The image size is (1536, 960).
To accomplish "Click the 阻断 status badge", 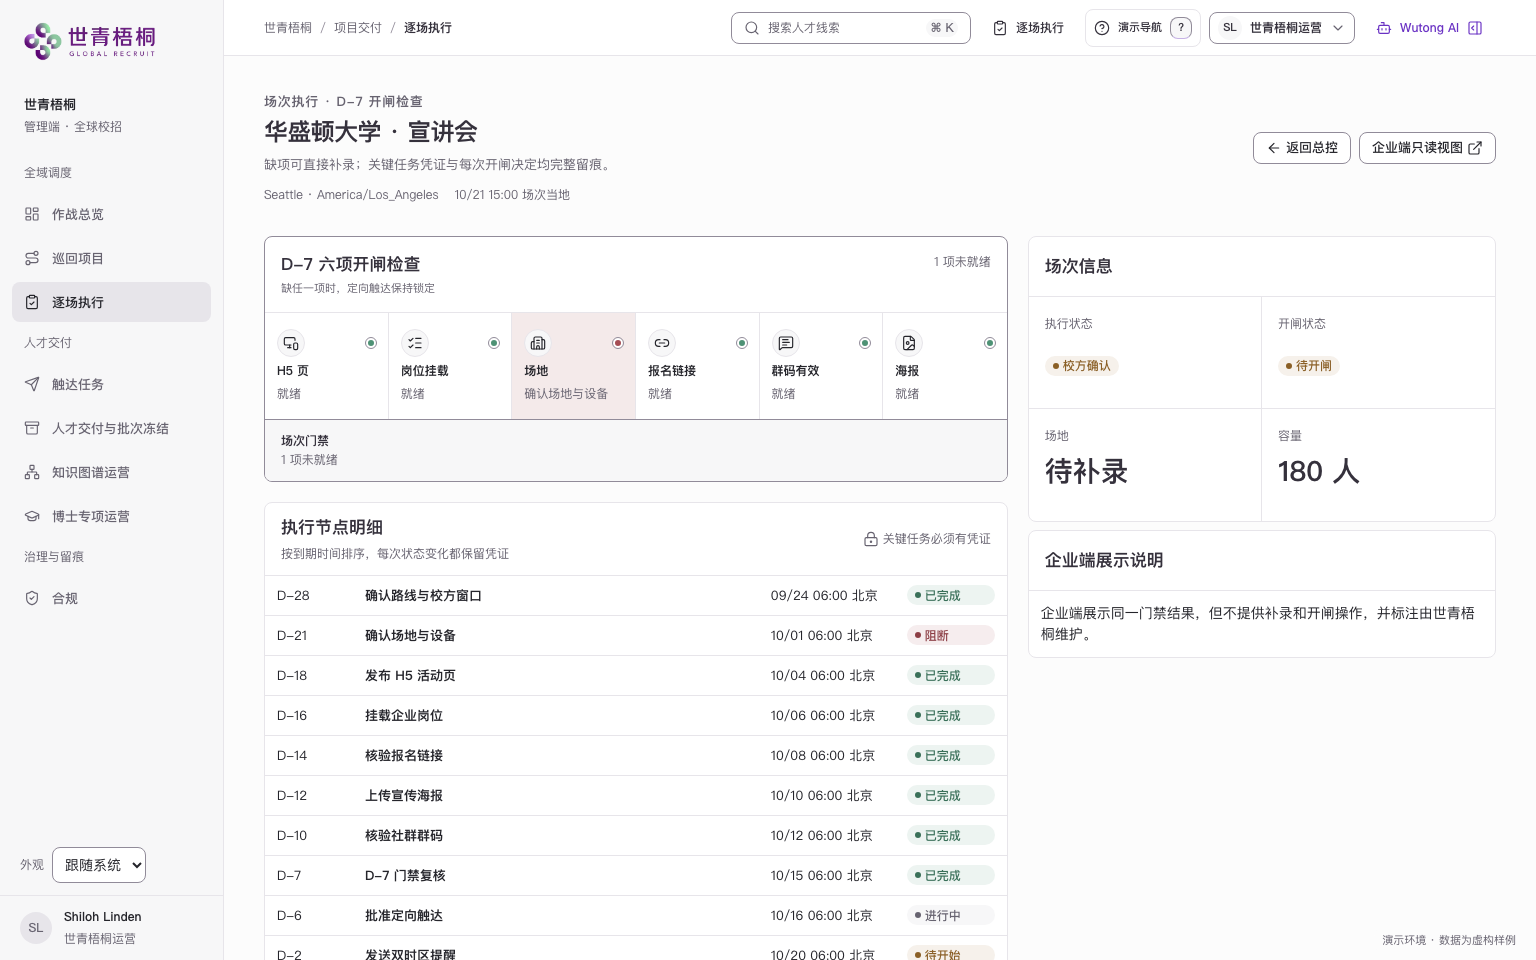I will (x=951, y=636).
